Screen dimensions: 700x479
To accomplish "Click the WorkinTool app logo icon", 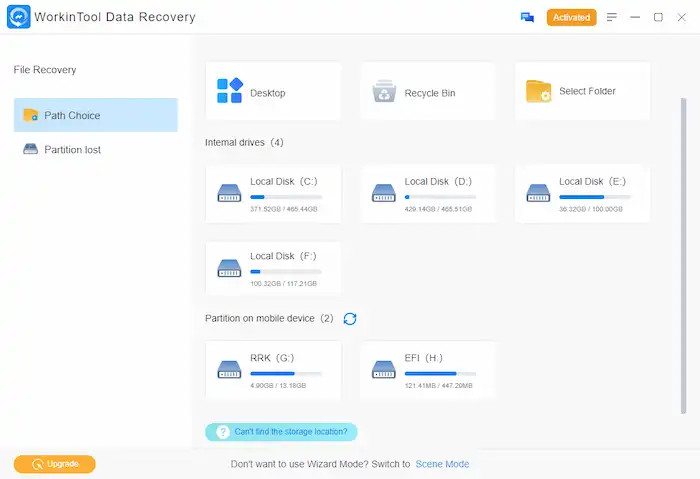I will coord(19,17).
